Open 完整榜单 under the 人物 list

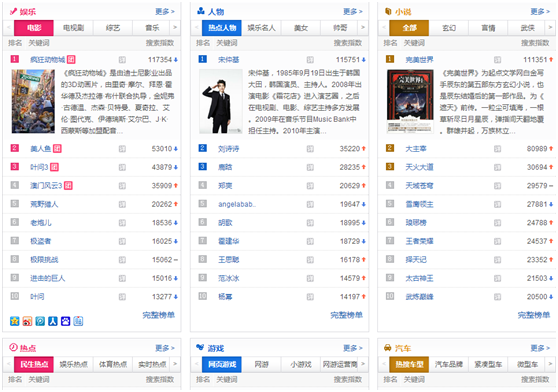(346, 315)
